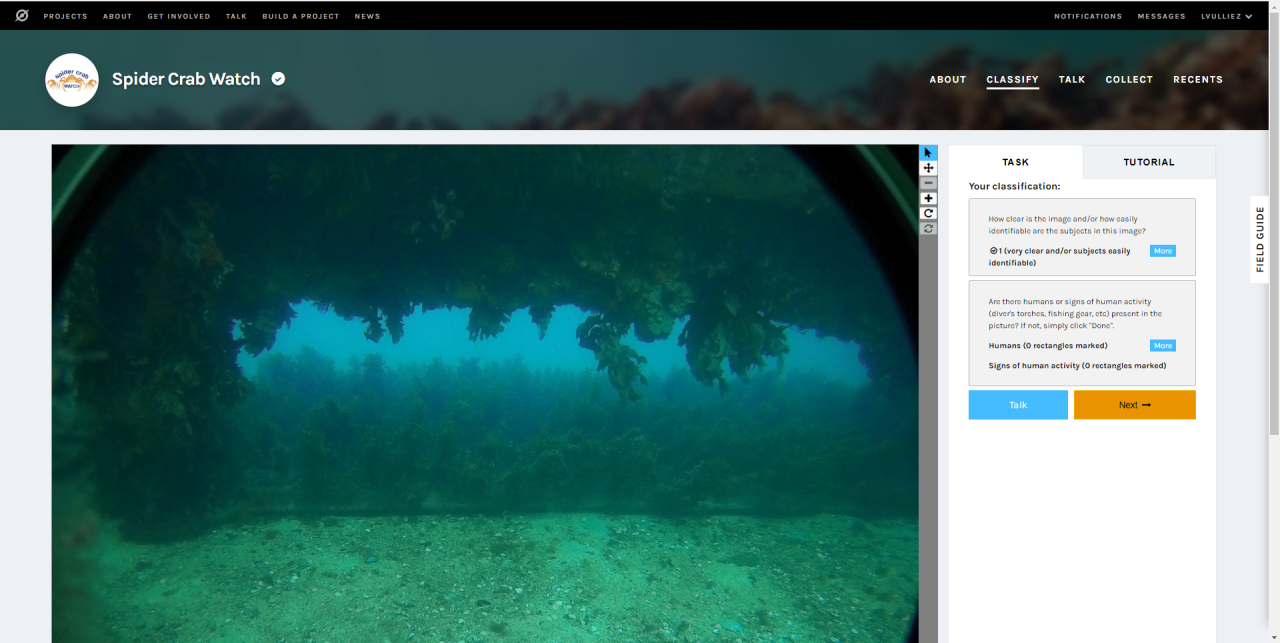Zoom out of the subject image
The width and height of the screenshot is (1280, 643).
928,183
